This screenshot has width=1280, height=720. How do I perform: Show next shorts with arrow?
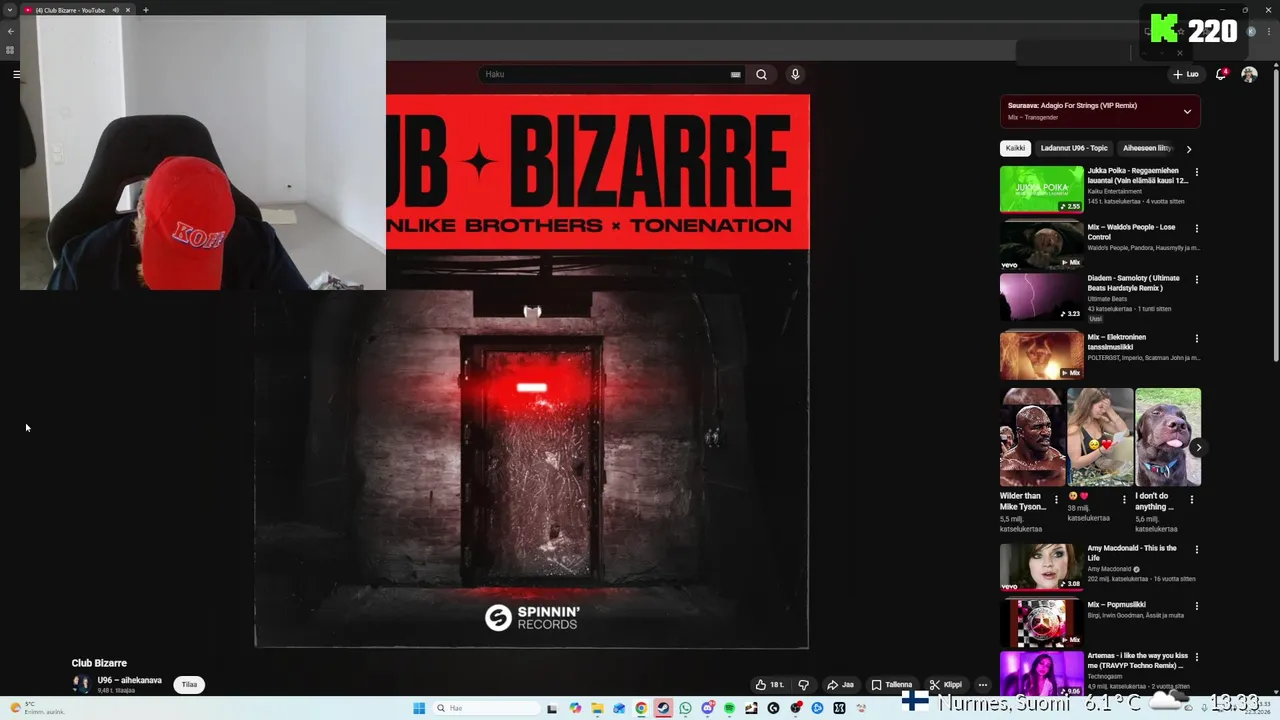(x=1197, y=447)
